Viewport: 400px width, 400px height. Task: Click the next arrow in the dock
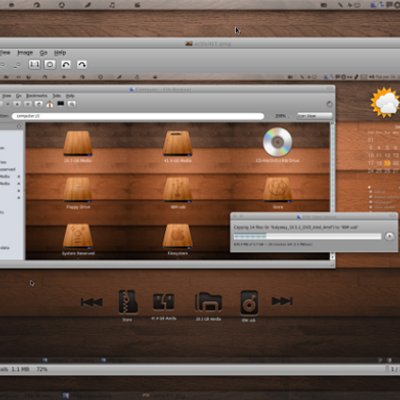point(282,301)
